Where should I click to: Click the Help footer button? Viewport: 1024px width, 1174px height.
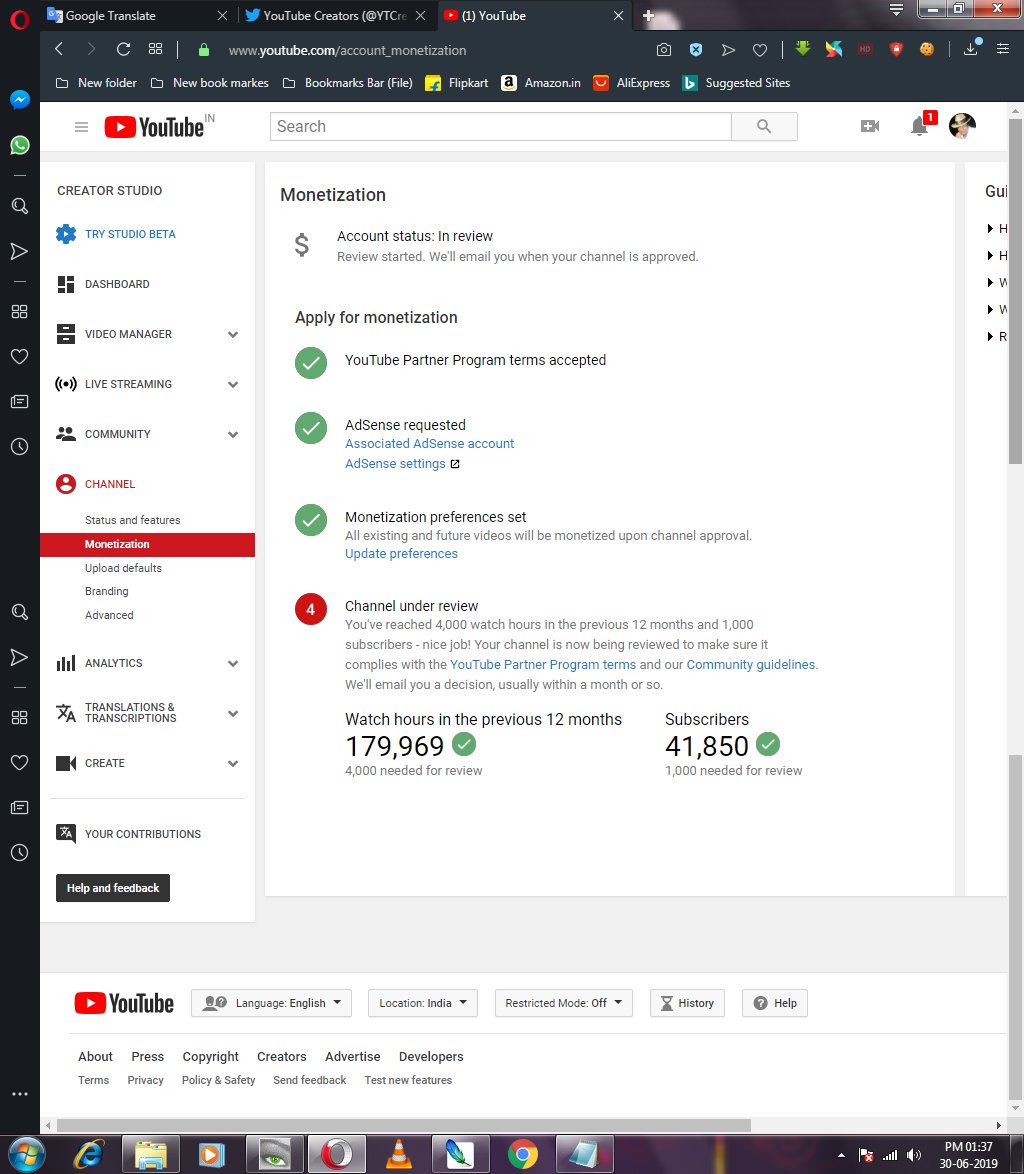pos(775,1003)
